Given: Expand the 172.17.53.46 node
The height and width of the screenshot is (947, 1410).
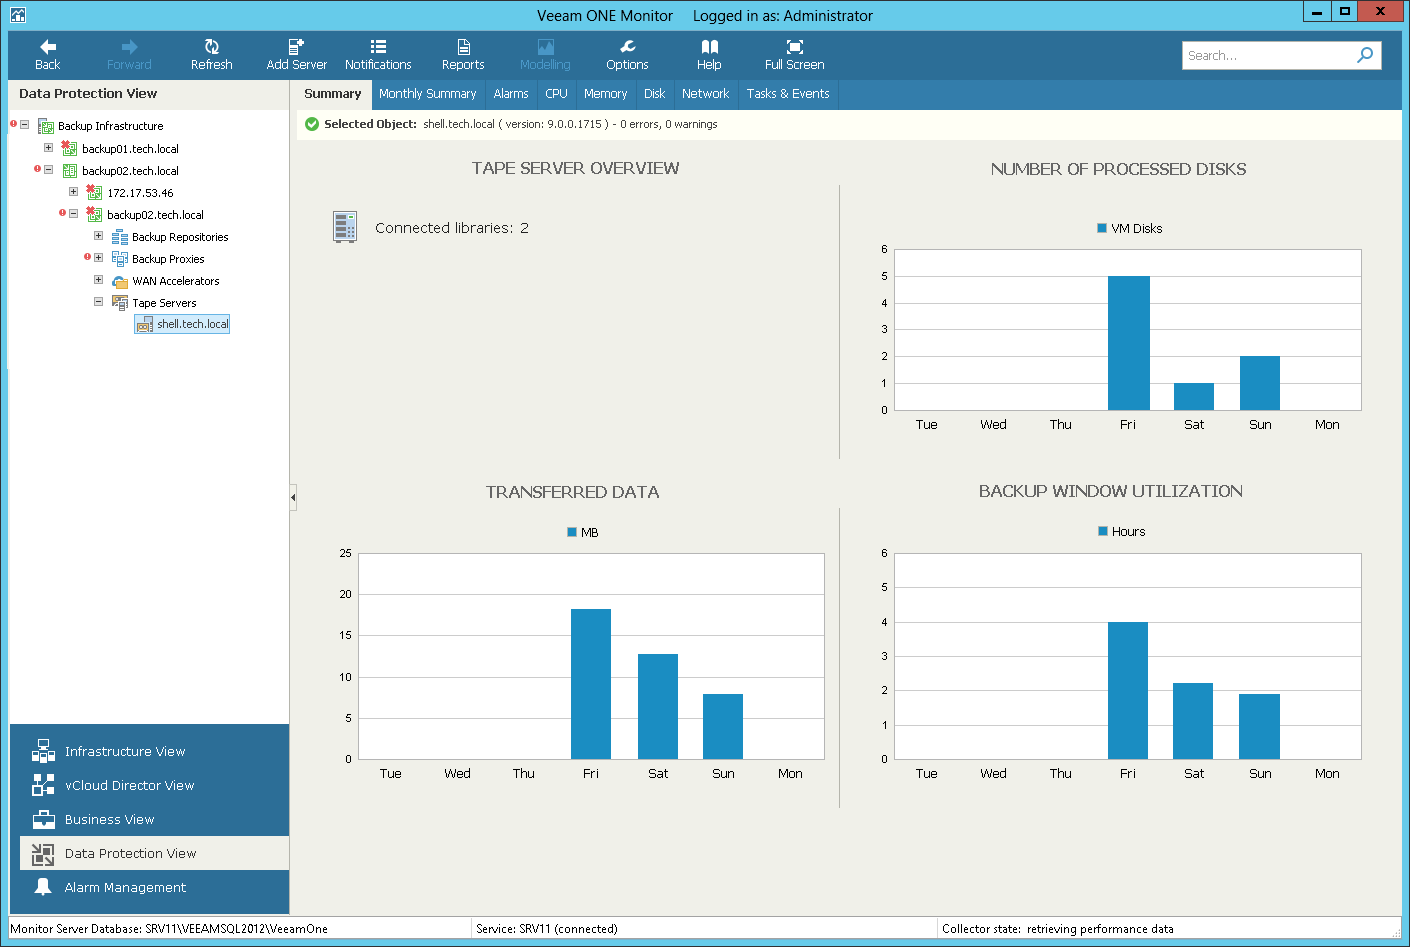Looking at the screenshot, I should [x=73, y=191].
